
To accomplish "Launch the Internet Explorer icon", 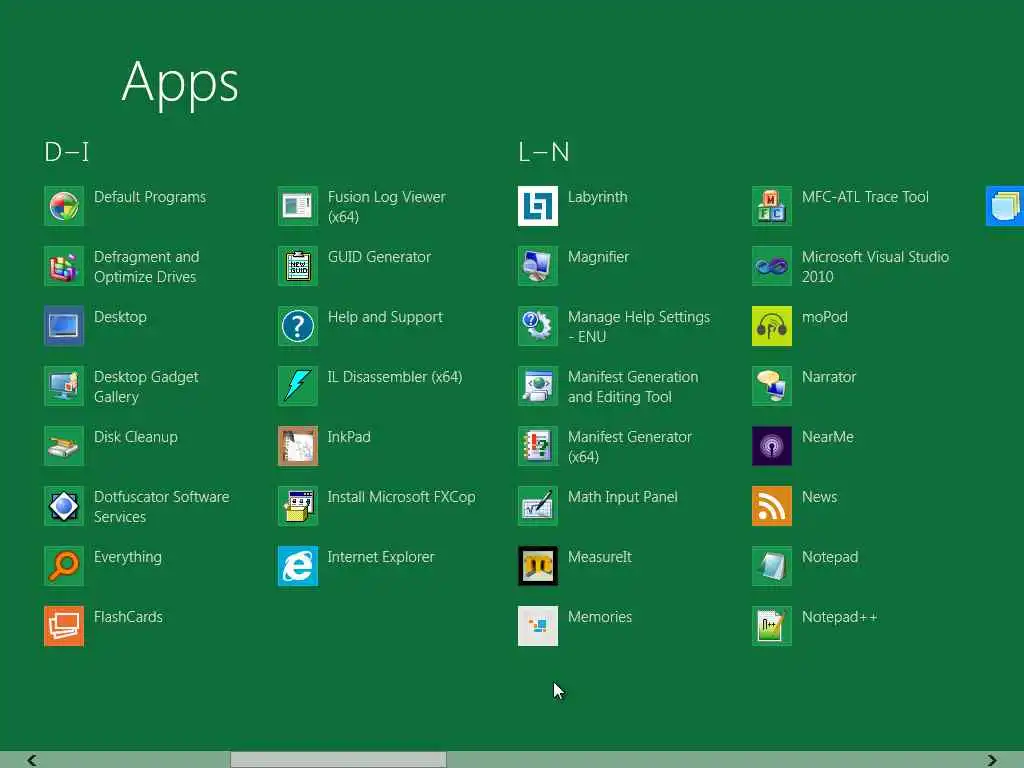I will point(298,566).
